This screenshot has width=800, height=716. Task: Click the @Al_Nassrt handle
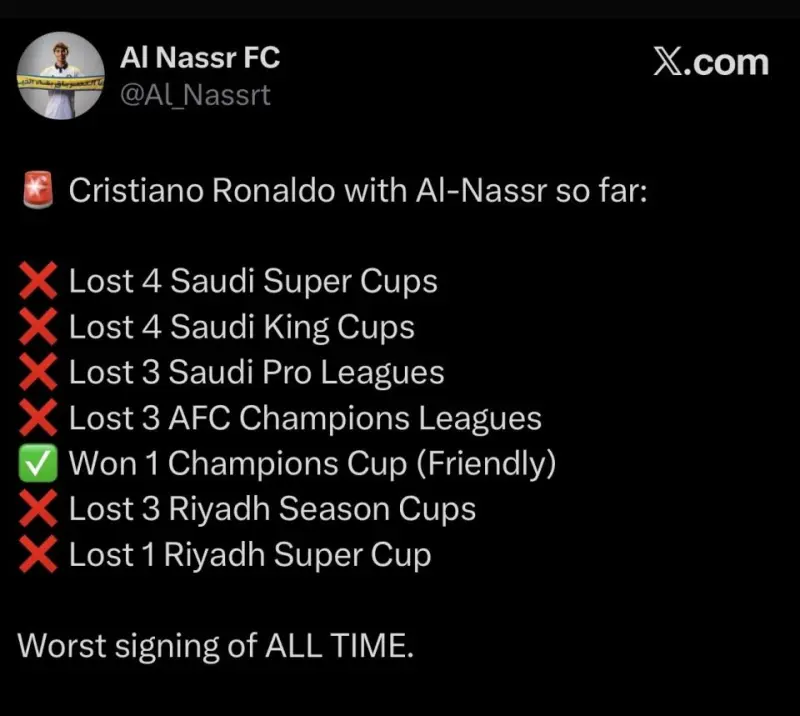pos(195,96)
